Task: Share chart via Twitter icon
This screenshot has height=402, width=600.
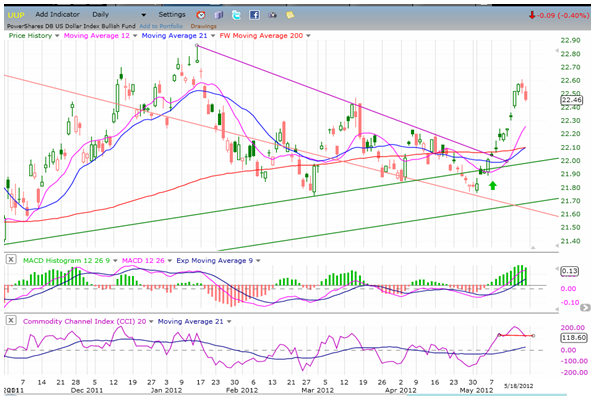Action: (236, 15)
